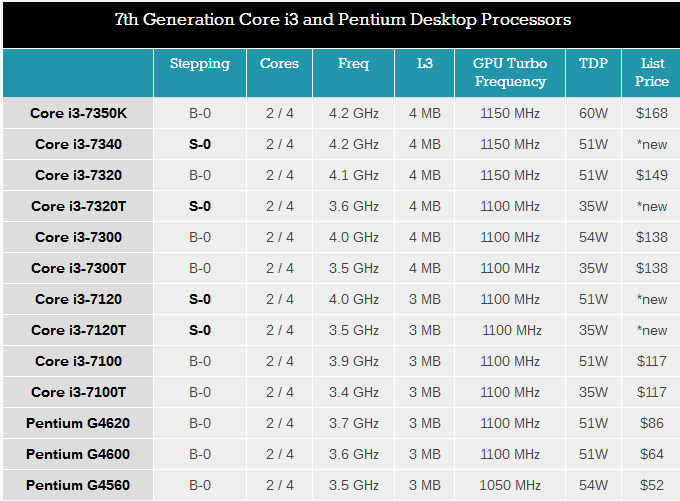
Task: Click the Core i3-7320T row name
Action: pos(78,206)
